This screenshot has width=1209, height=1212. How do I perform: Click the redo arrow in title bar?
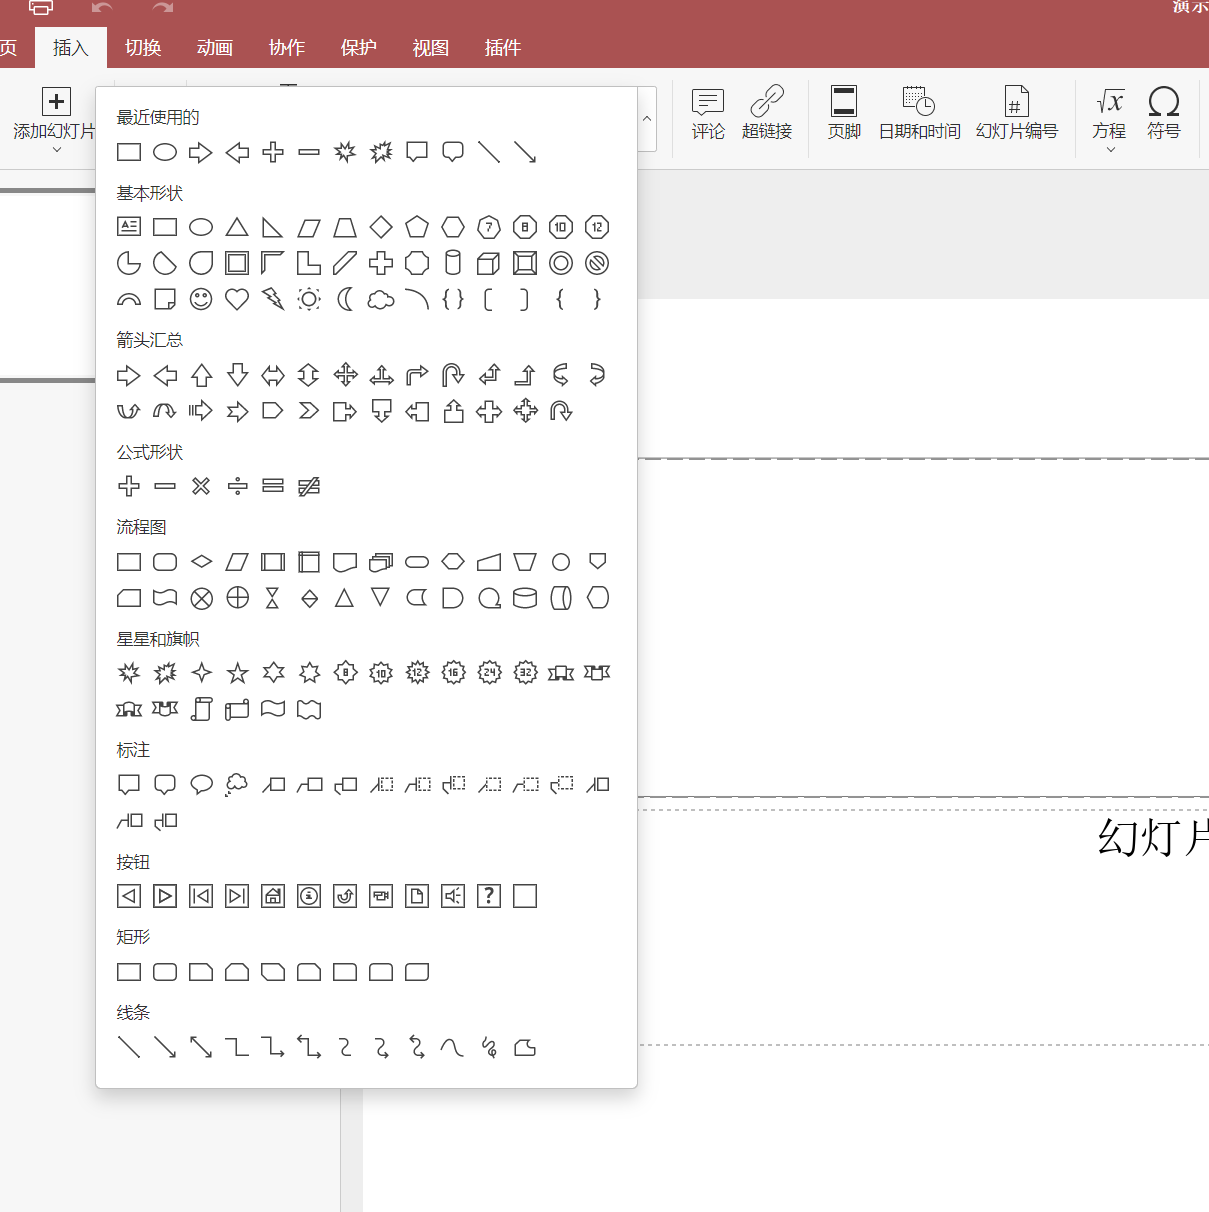[163, 7]
